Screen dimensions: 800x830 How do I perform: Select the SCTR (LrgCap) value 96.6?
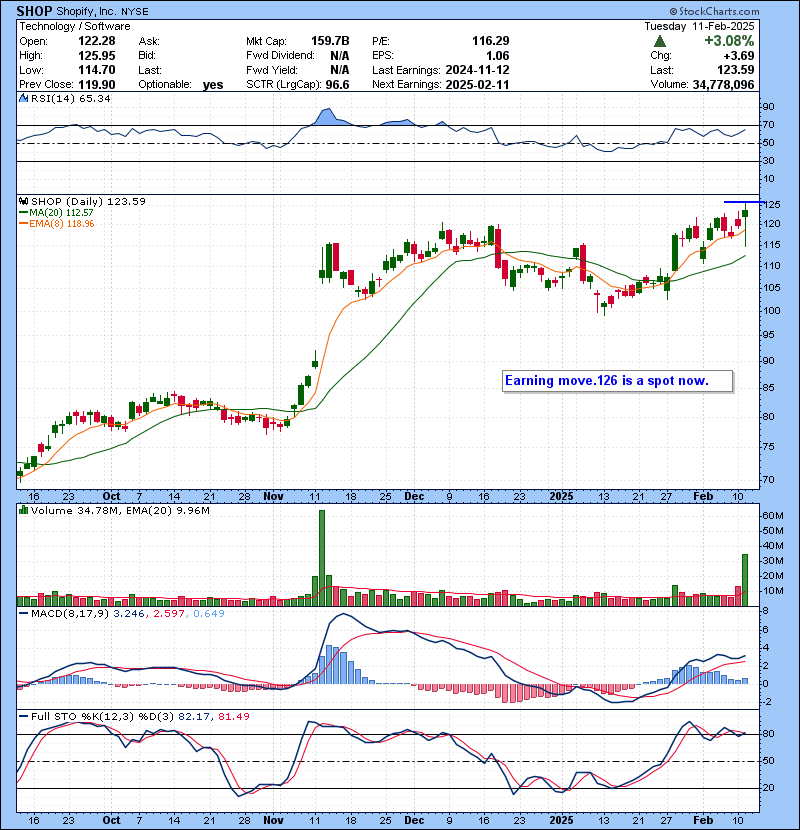(x=337, y=84)
